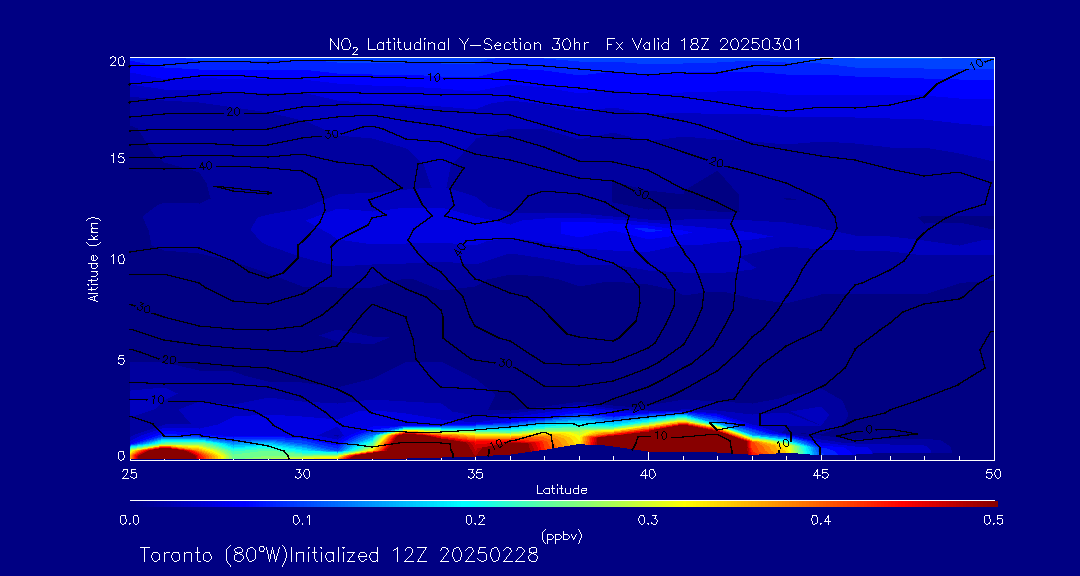Image resolution: width=1080 pixels, height=576 pixels.
Task: Click the "Latitude" horizontal axis label
Action: point(562,490)
